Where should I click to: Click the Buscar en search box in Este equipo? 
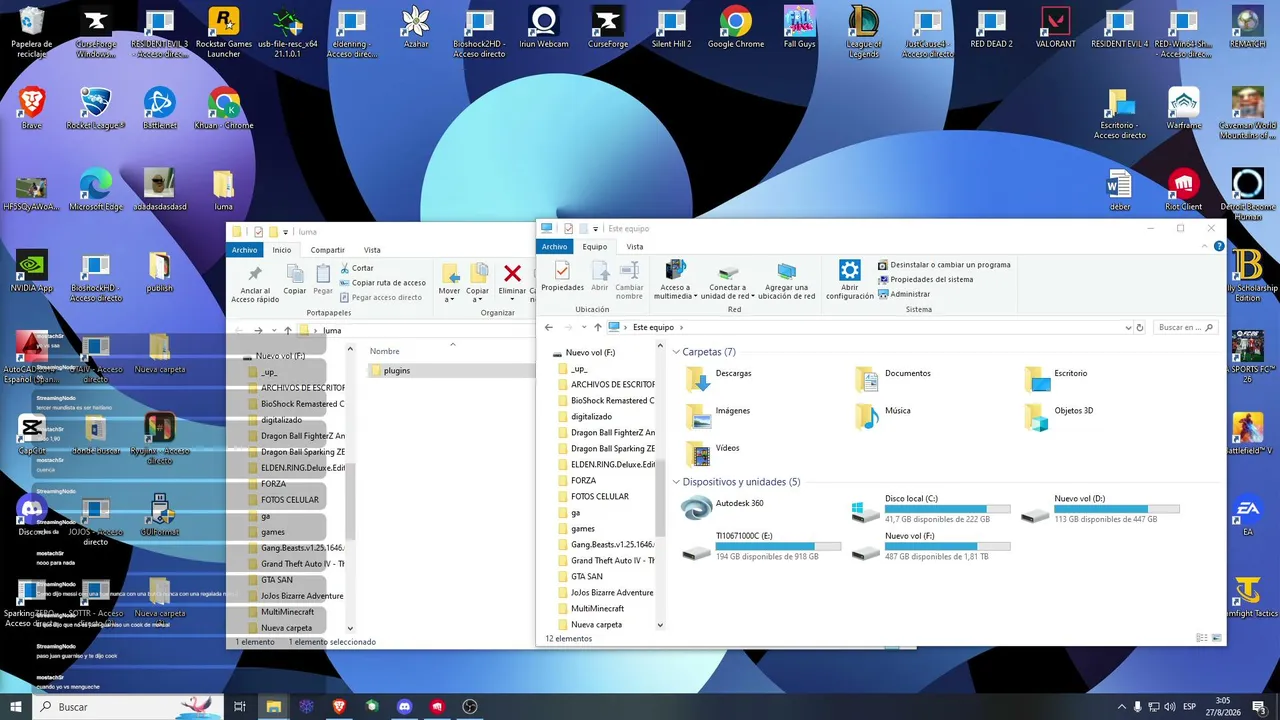tap(1185, 327)
